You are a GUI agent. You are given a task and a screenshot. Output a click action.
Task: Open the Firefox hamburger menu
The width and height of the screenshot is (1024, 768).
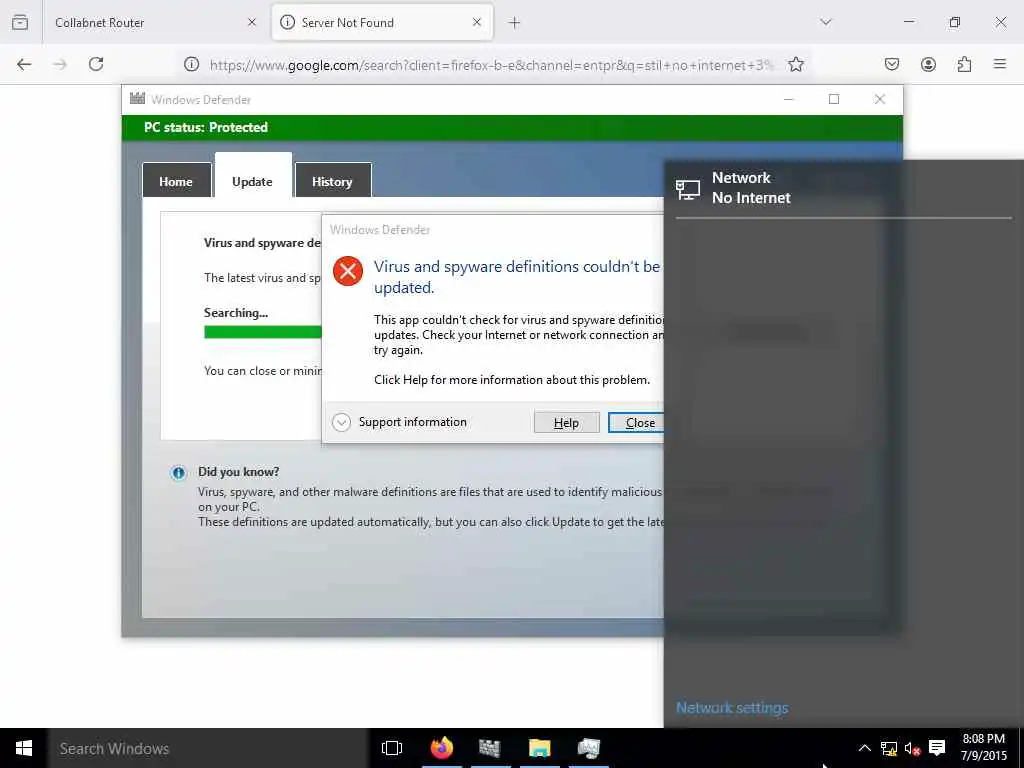[x=1000, y=64]
